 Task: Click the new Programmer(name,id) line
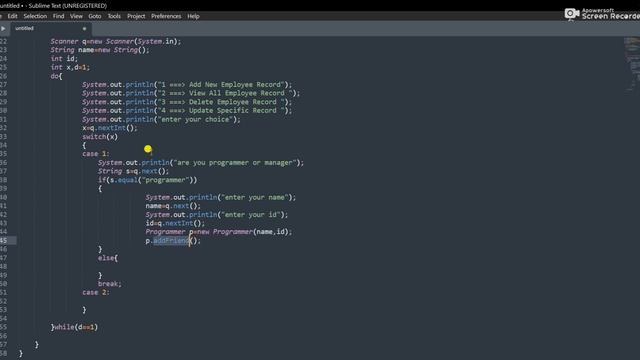tap(219, 232)
